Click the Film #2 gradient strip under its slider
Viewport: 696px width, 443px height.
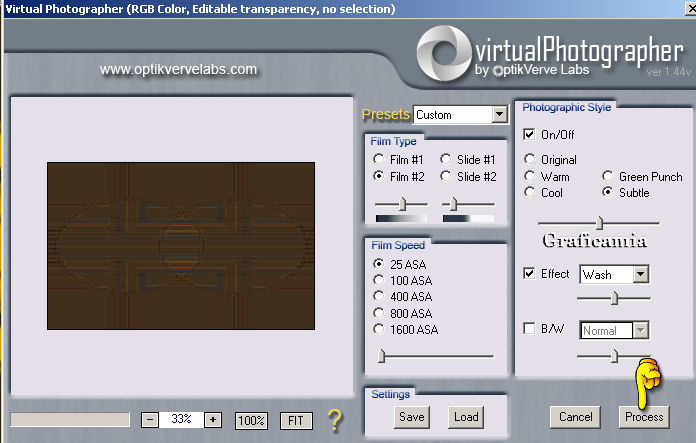[x=401, y=218]
